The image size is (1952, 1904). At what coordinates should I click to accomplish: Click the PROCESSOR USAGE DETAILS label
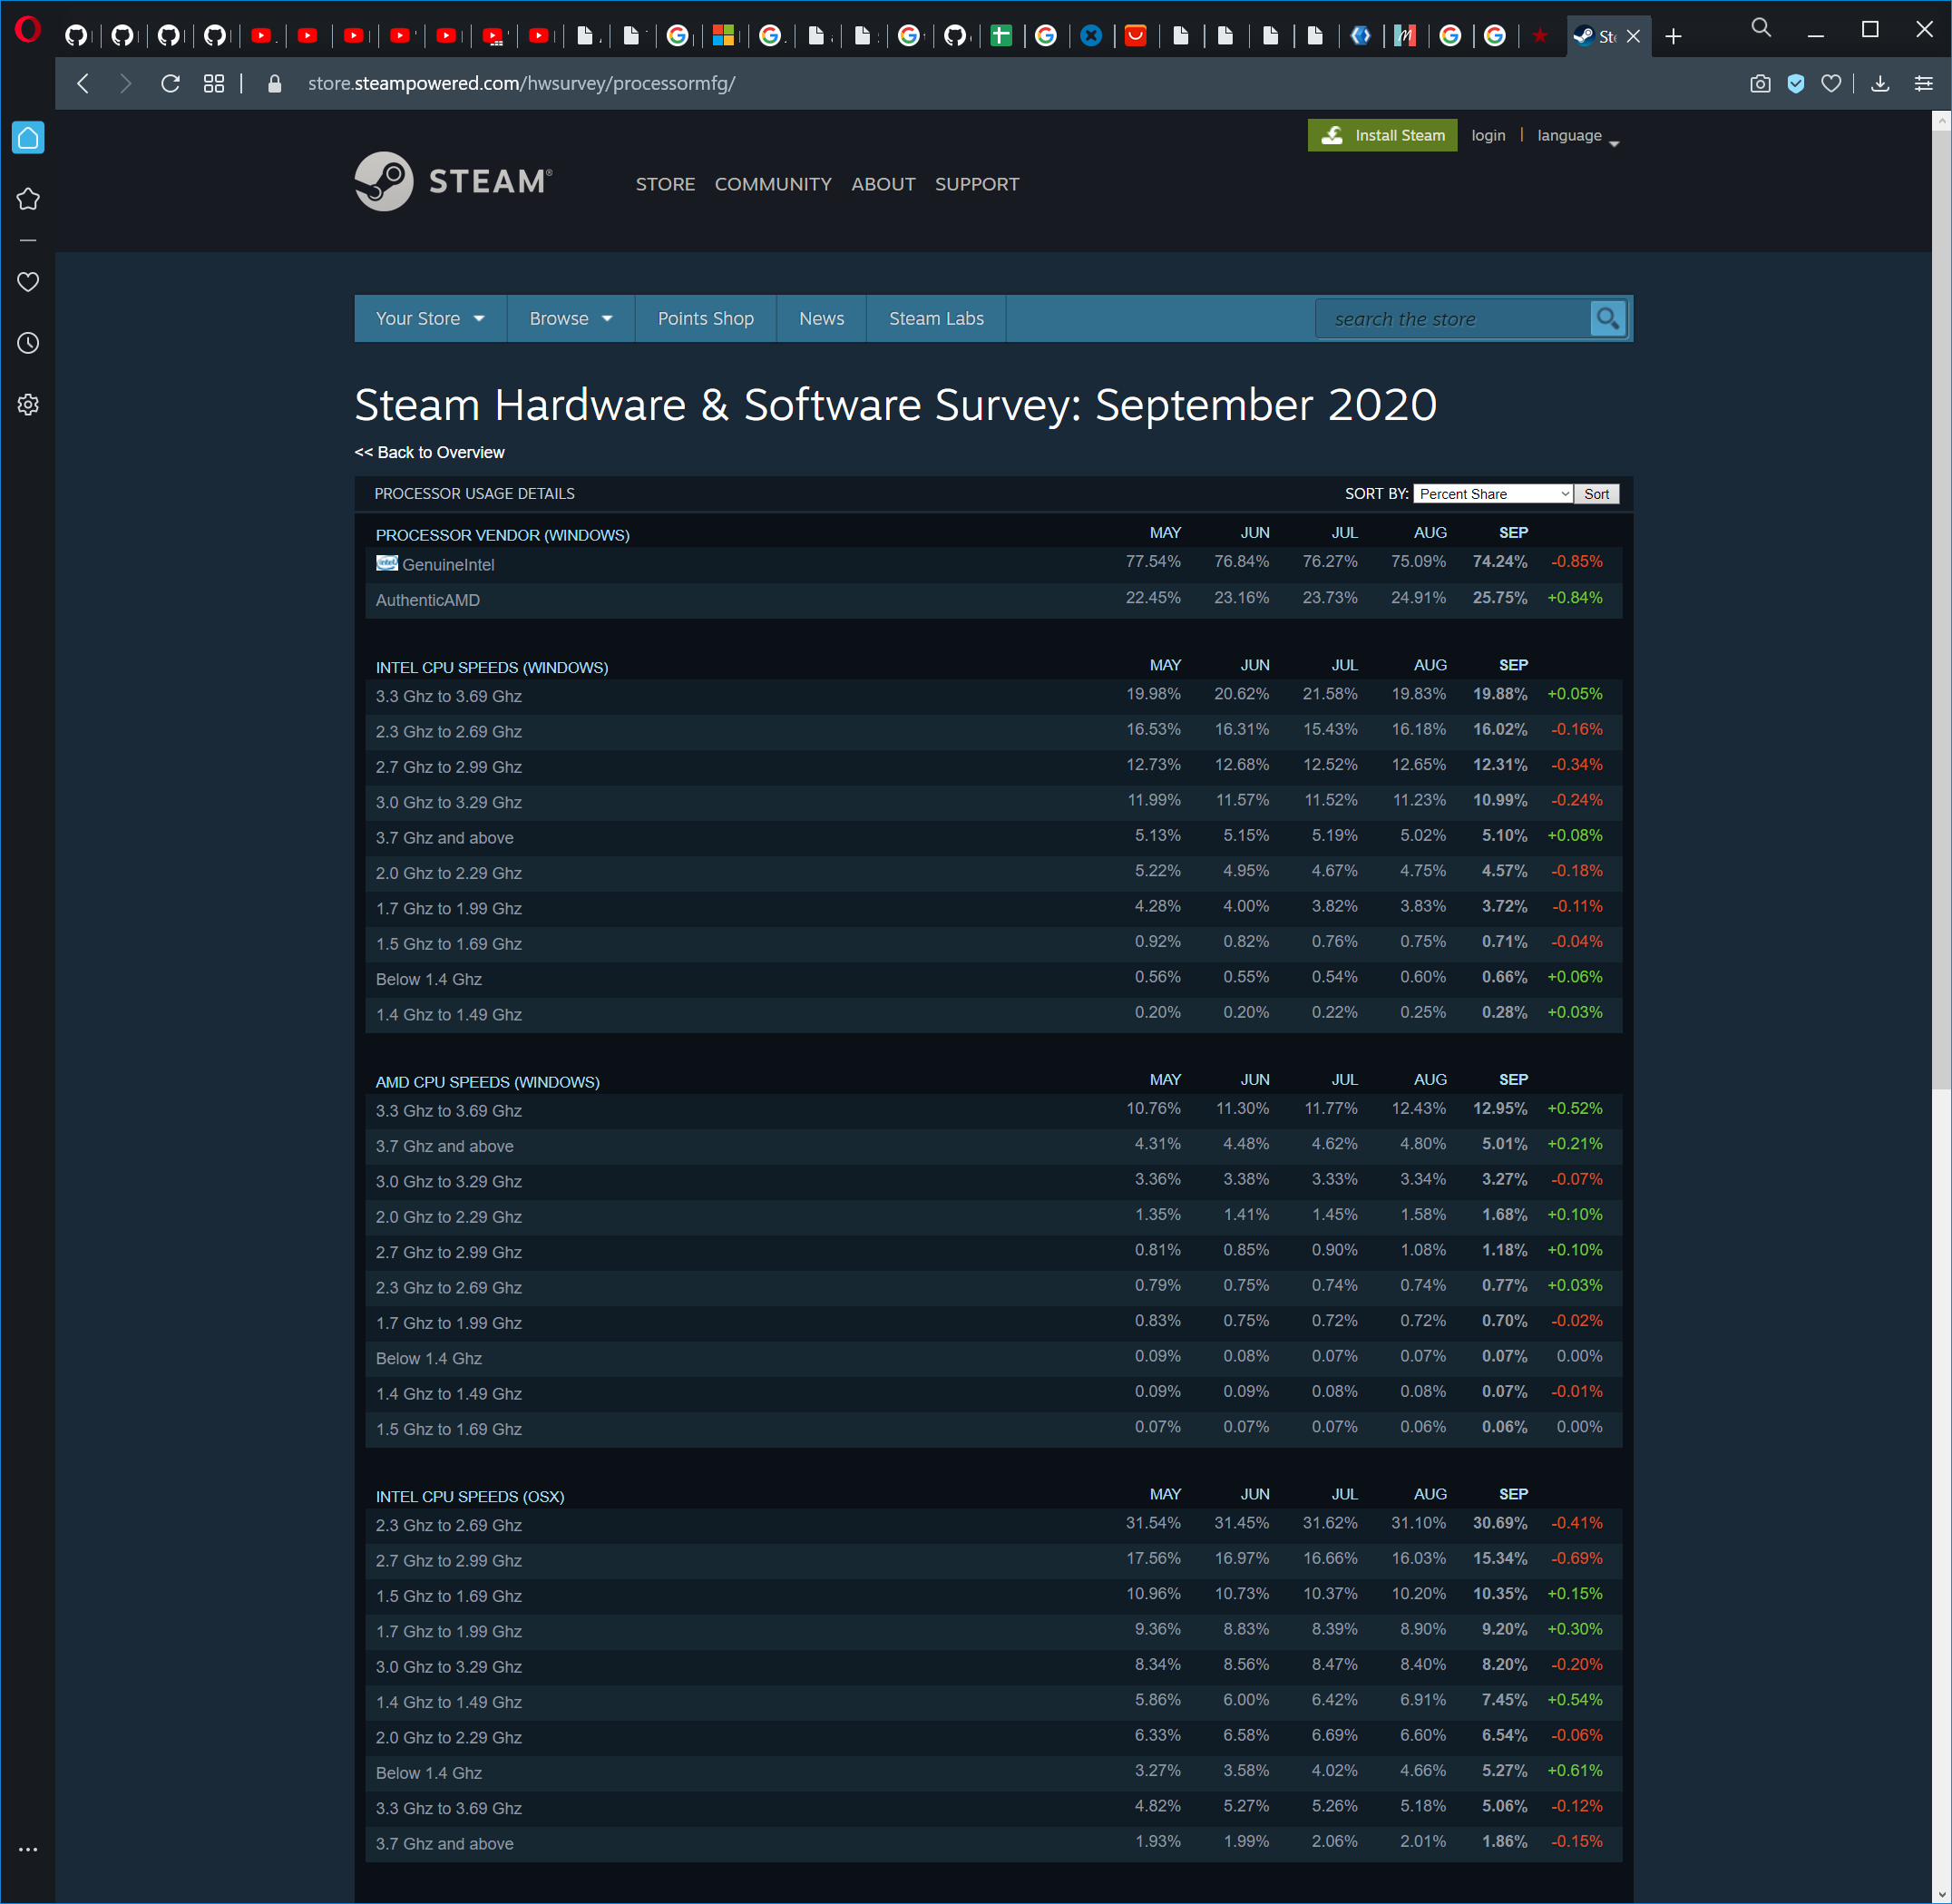point(474,494)
